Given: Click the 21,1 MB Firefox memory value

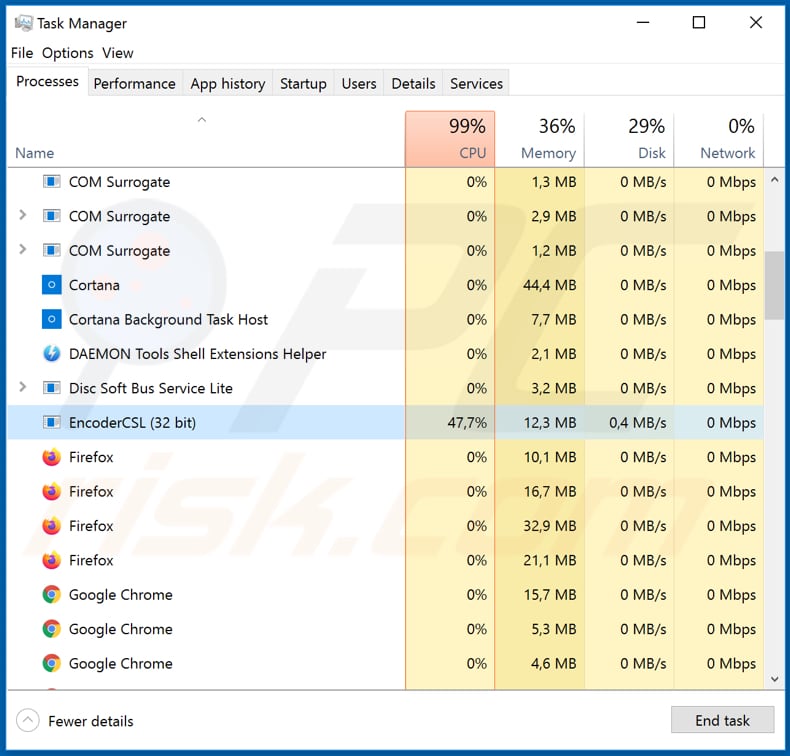Looking at the screenshot, I should pos(550,560).
